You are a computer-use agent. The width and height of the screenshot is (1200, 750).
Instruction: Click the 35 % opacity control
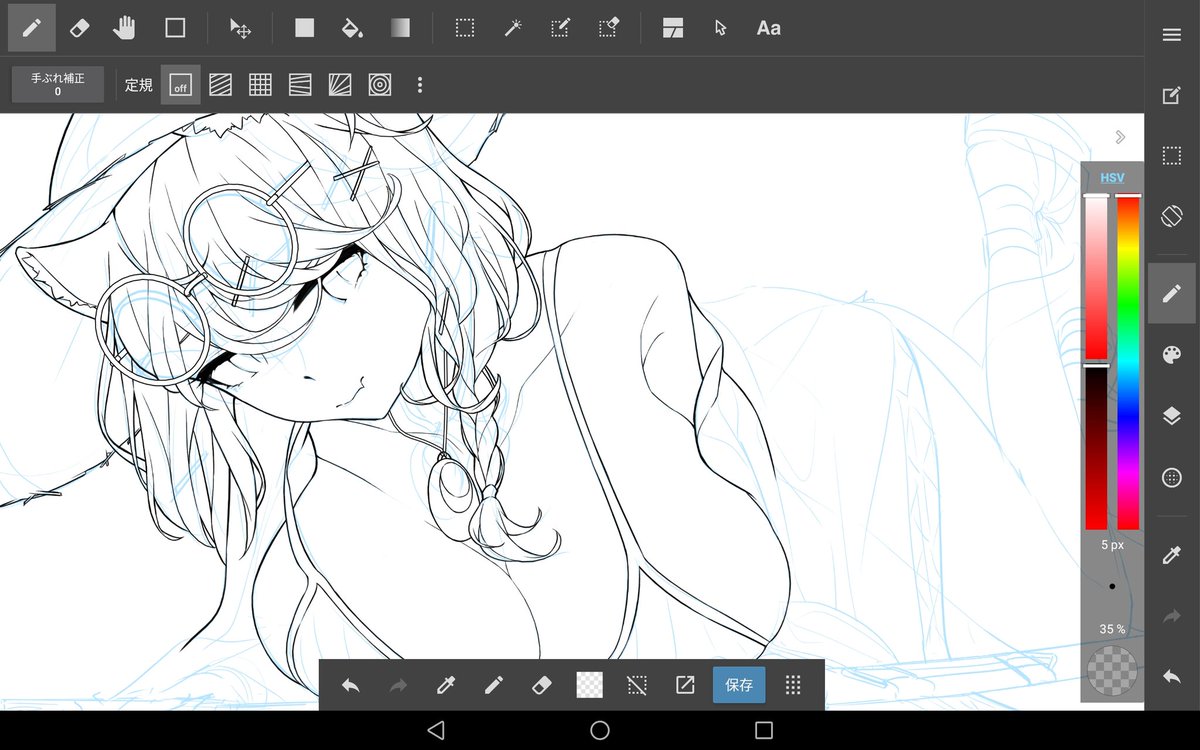click(x=1112, y=629)
